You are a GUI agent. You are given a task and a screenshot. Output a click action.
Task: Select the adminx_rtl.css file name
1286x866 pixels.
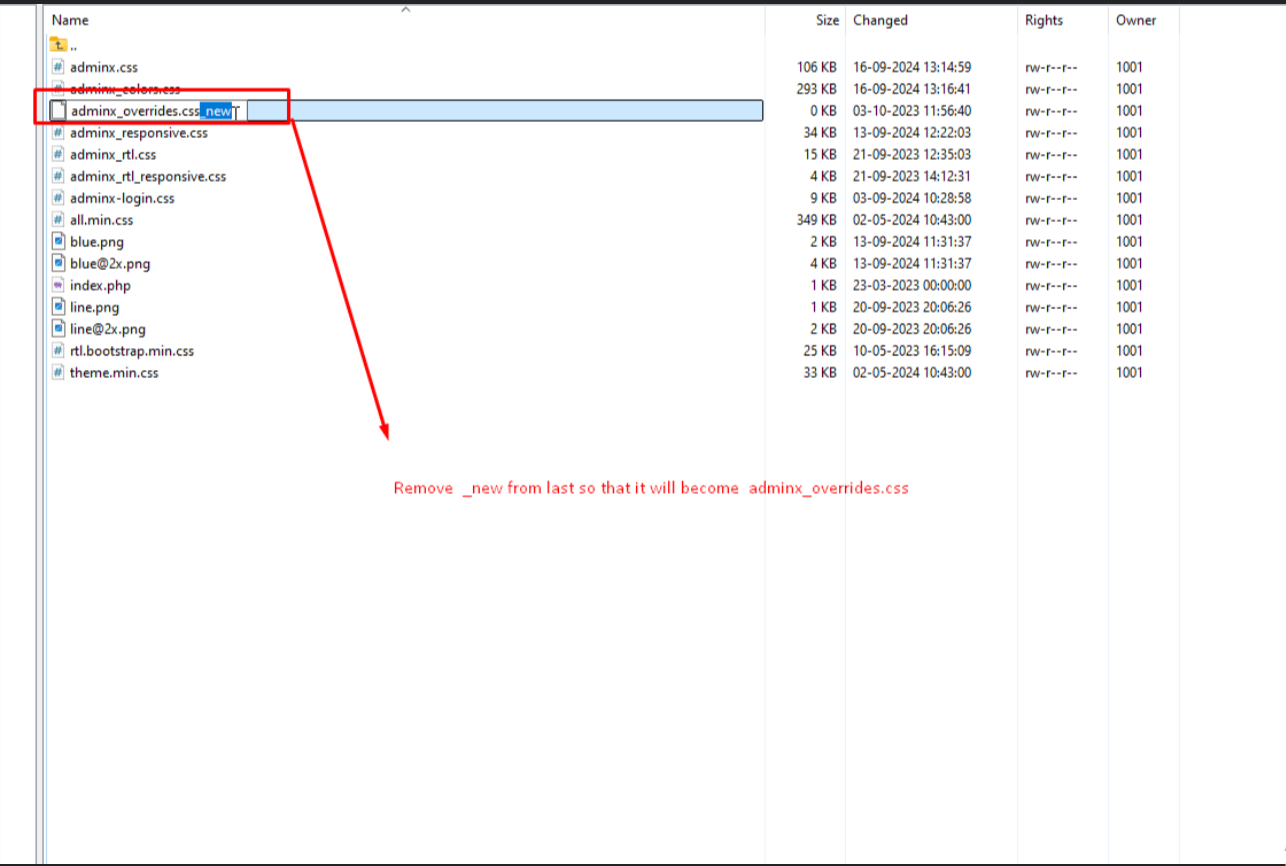pyautogui.click(x=113, y=155)
